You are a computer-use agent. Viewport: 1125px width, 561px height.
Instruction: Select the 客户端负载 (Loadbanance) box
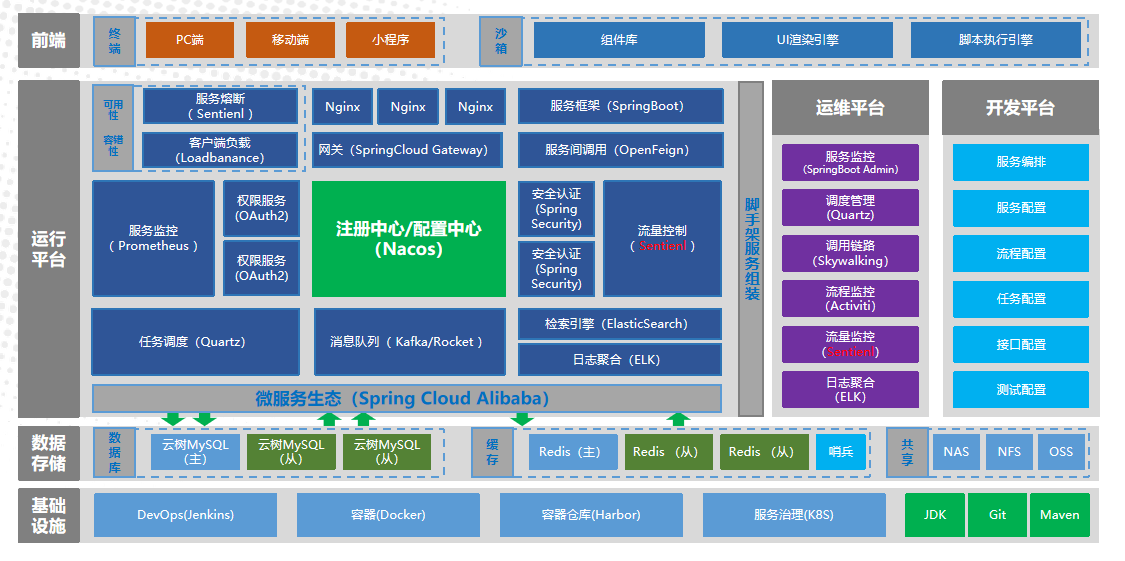click(220, 150)
